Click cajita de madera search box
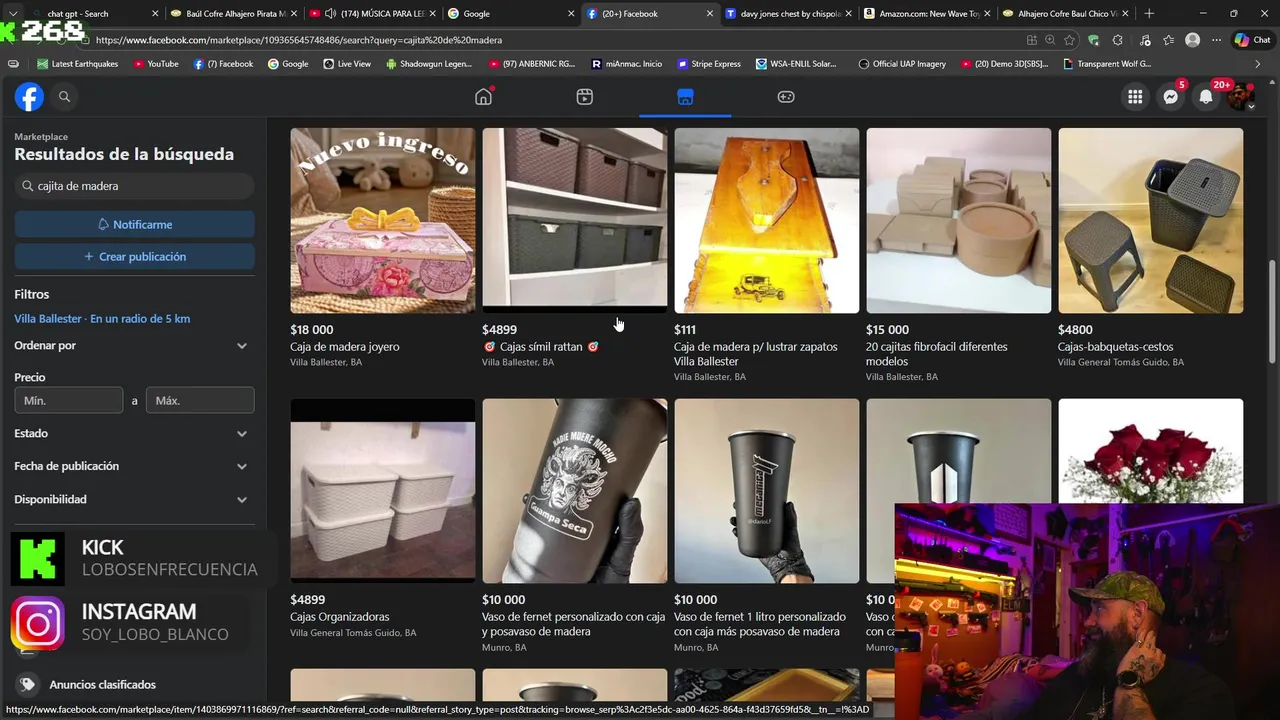This screenshot has height=720, width=1280. (x=134, y=186)
